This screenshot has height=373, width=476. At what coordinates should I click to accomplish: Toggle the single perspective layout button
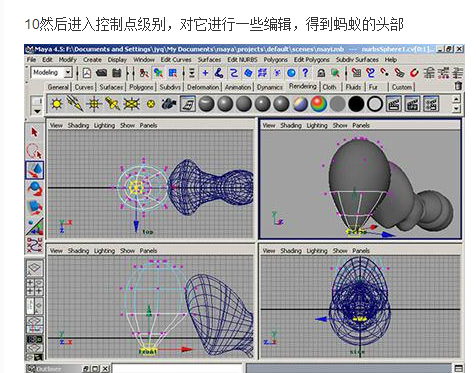(34, 268)
